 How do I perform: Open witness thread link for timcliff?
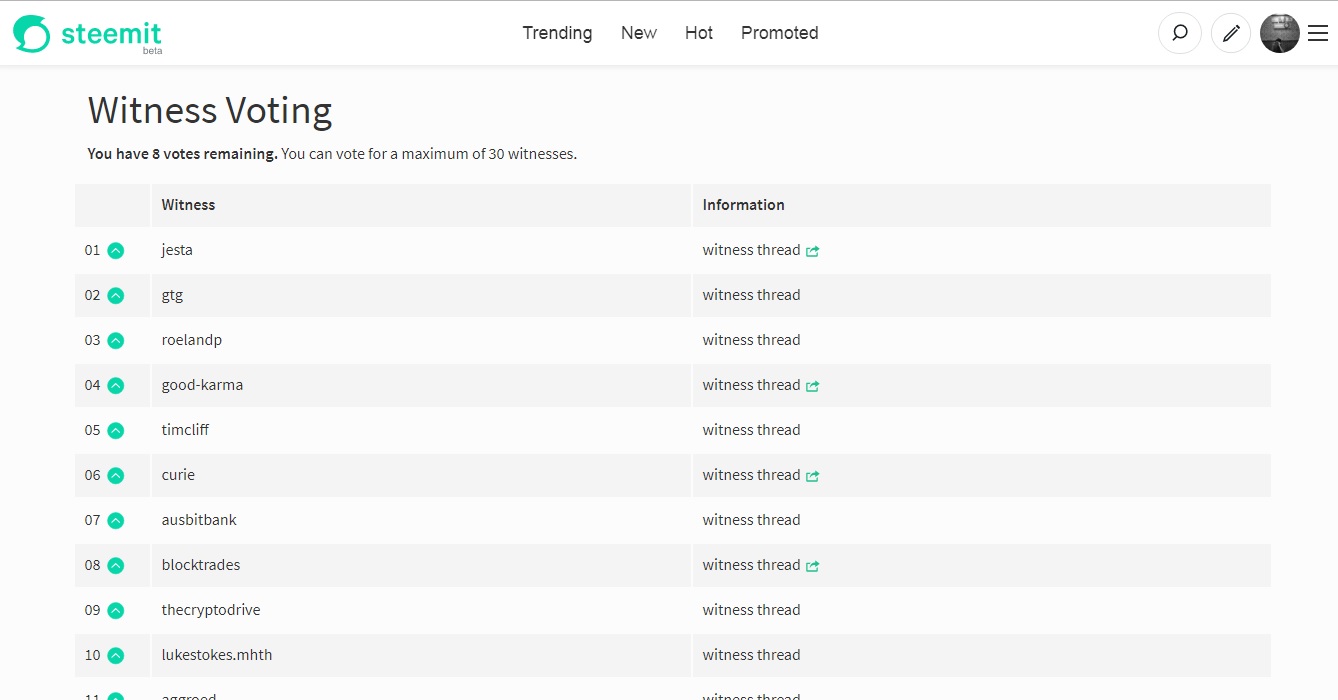coord(751,430)
